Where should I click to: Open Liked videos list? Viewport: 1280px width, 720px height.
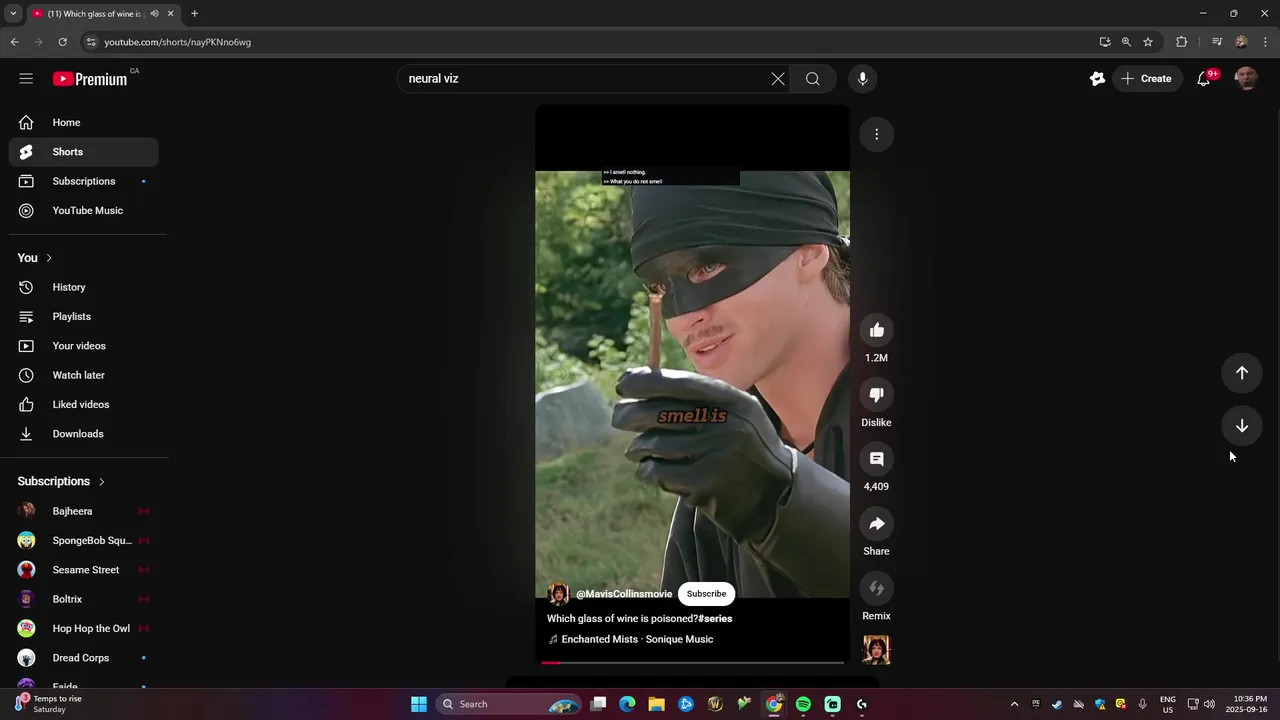coord(84,404)
